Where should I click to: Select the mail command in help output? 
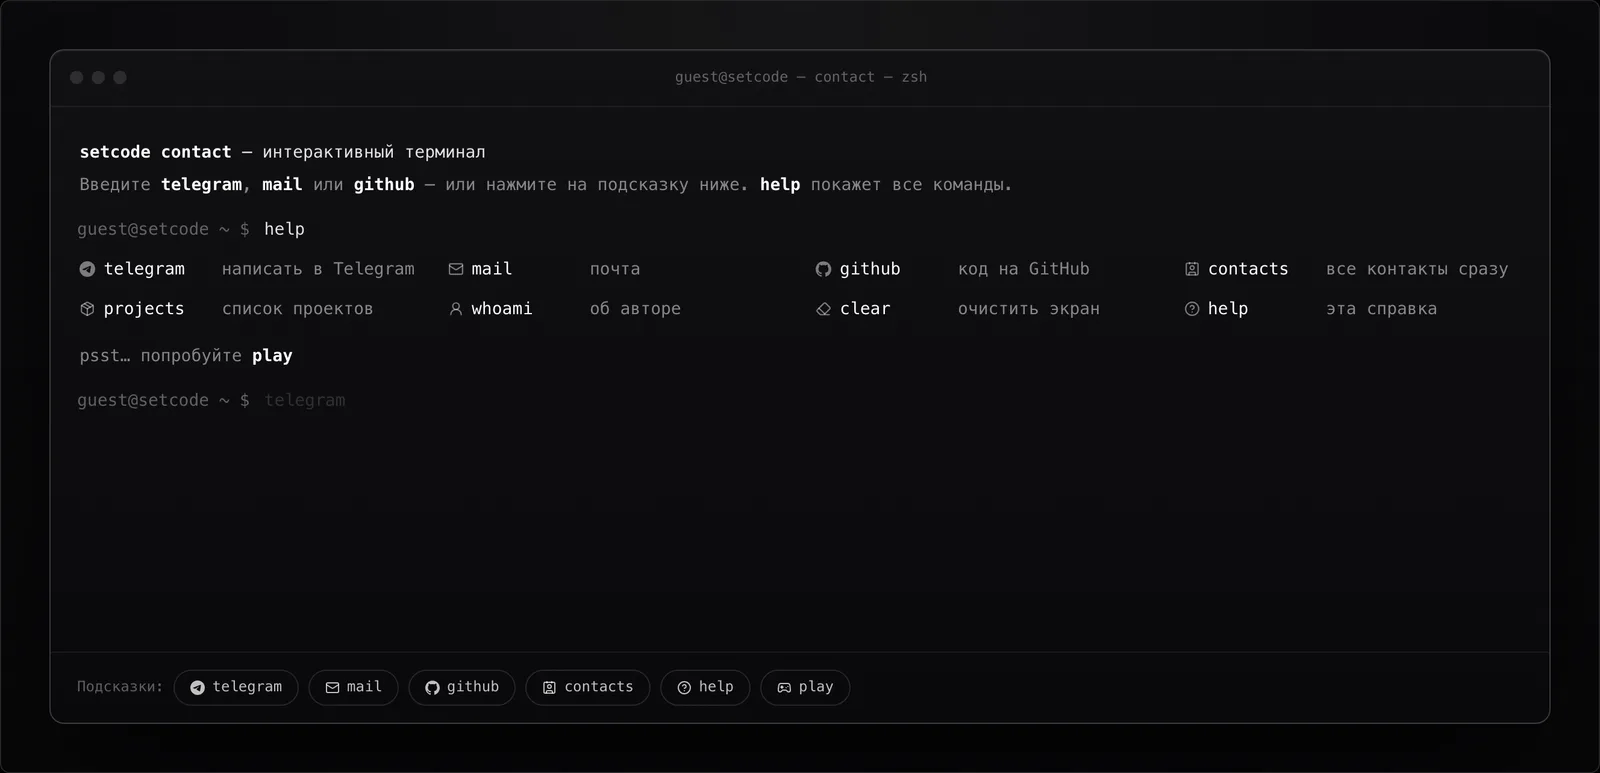[x=492, y=269]
